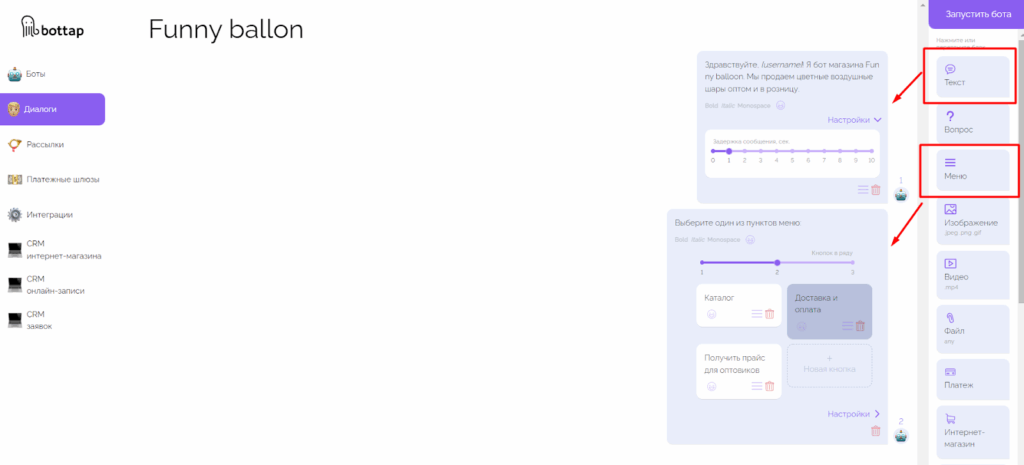
Task: Collapse Настройки of the greeting message
Action: 855,120
